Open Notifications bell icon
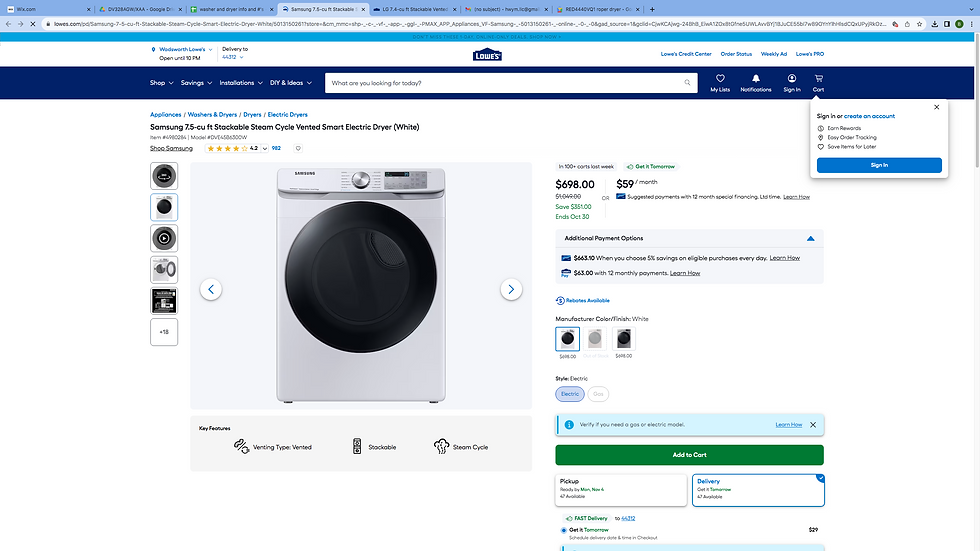The image size is (980, 551). click(x=756, y=80)
